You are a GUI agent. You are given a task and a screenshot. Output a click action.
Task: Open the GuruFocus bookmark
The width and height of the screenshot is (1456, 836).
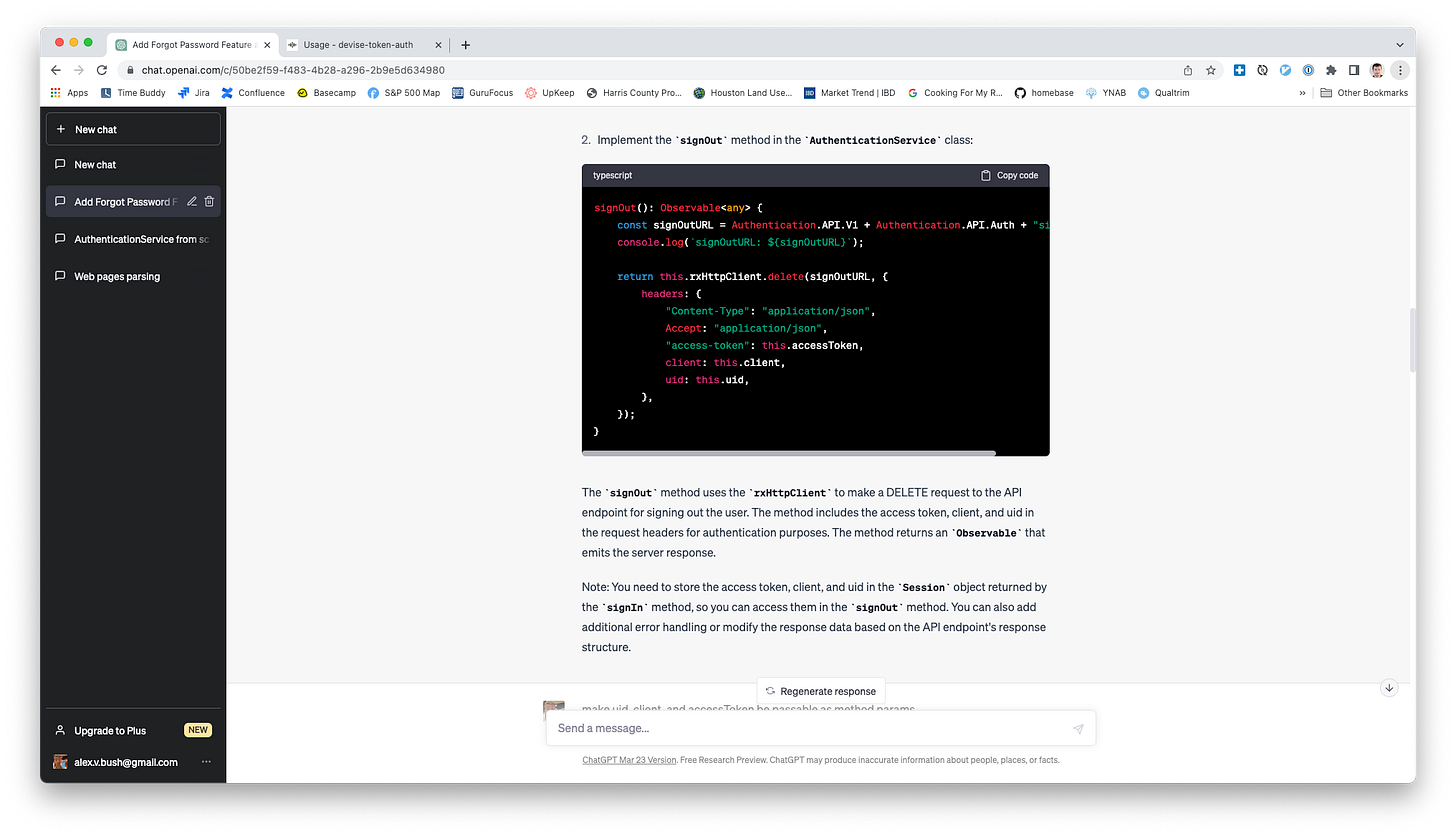482,93
